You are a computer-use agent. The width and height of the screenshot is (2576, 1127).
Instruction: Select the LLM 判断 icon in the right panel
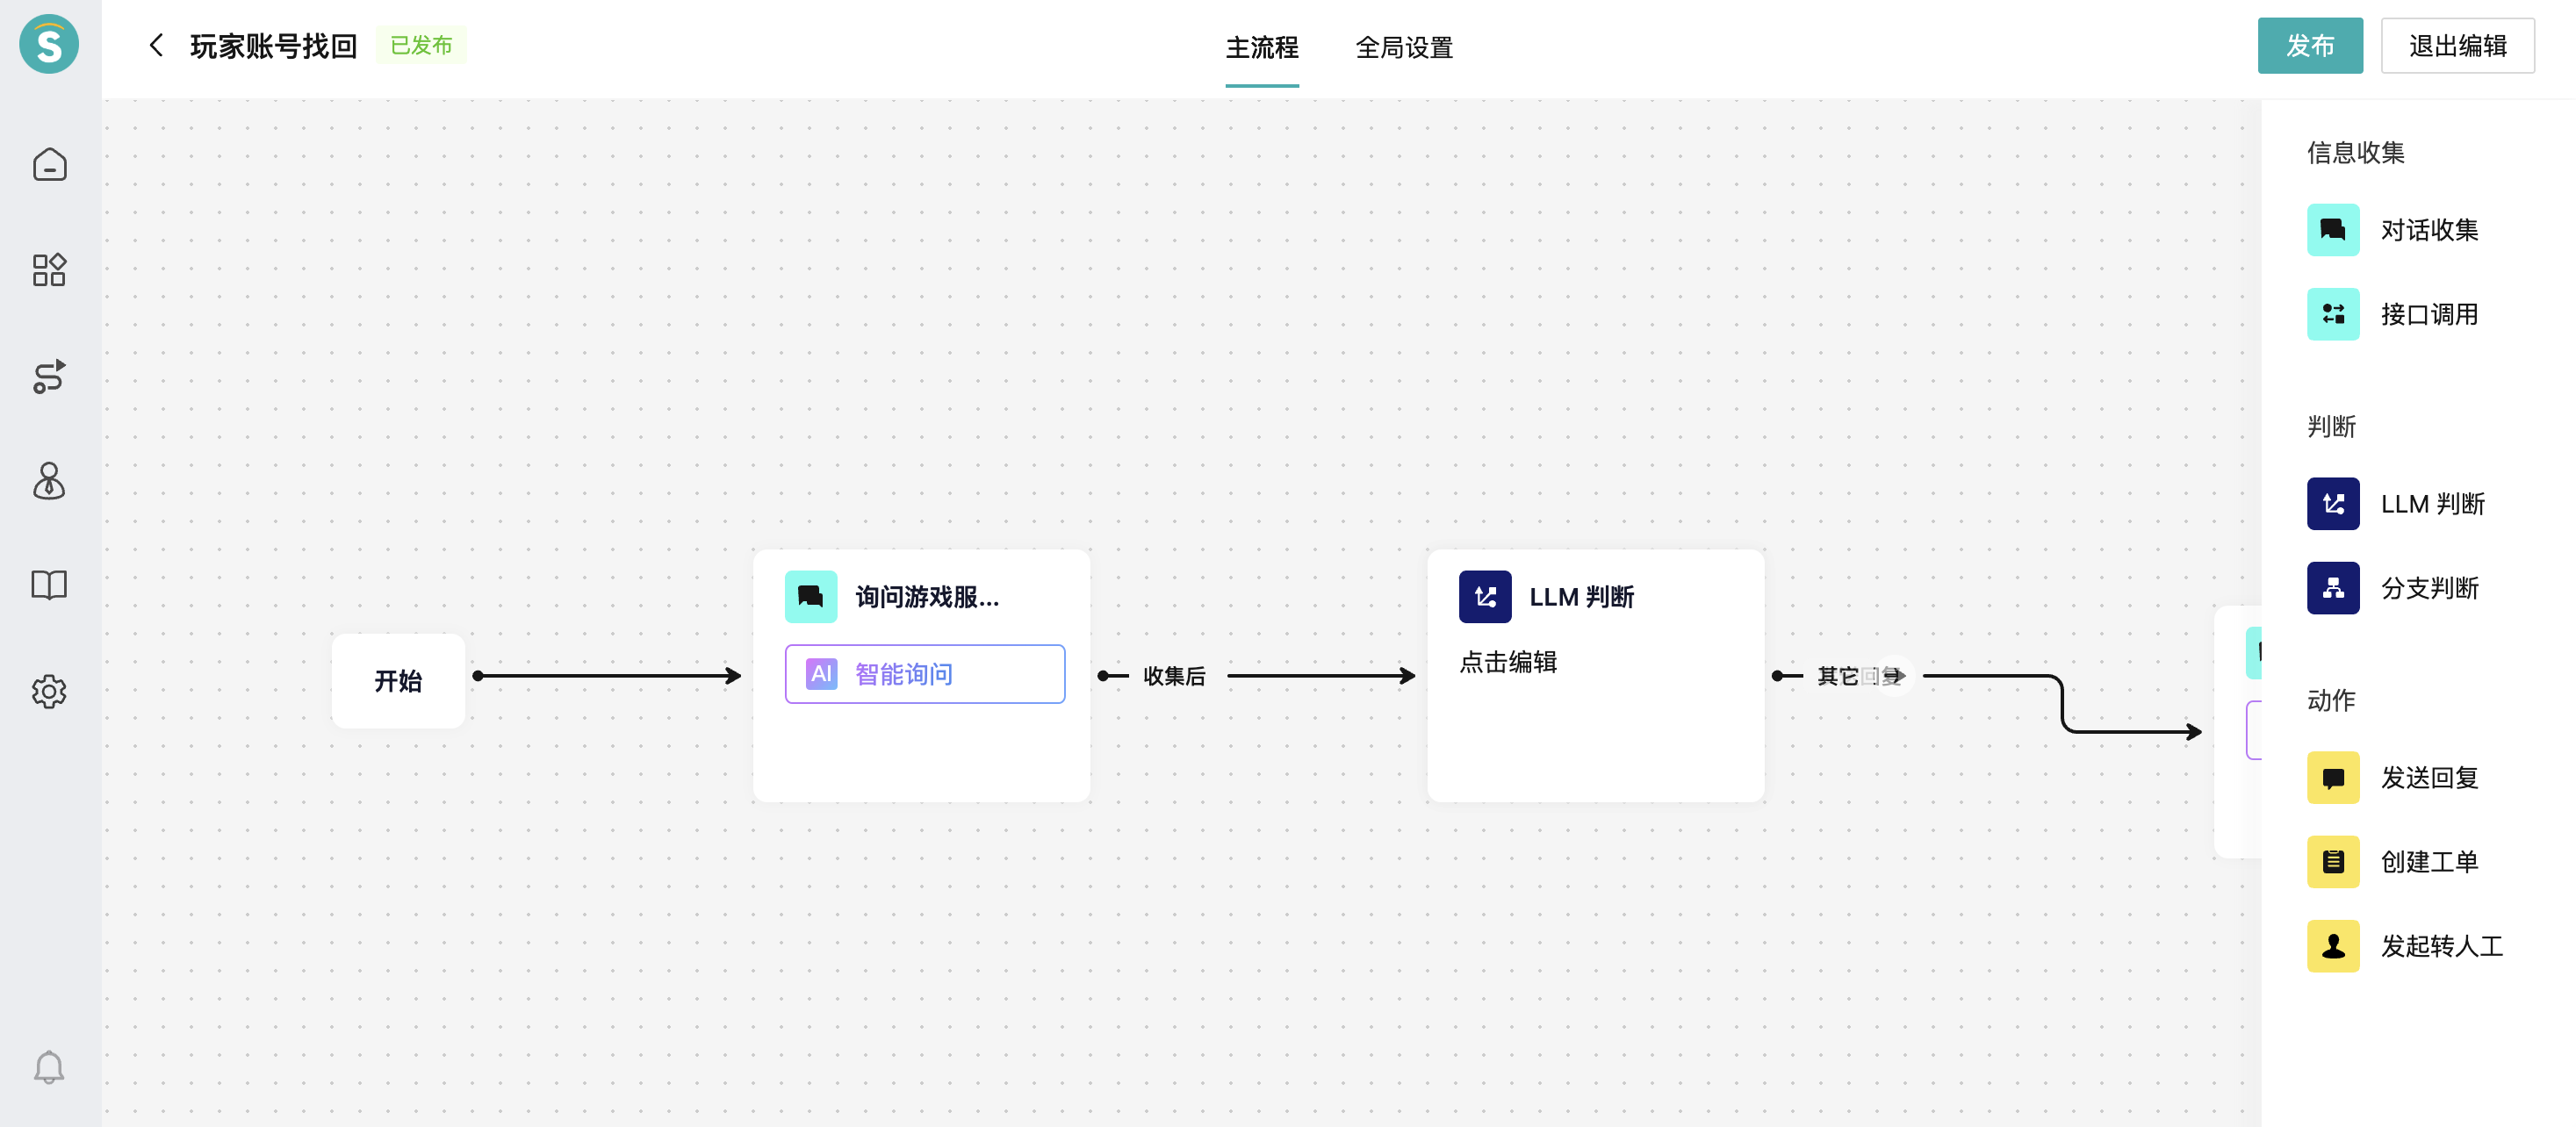[x=2333, y=504]
